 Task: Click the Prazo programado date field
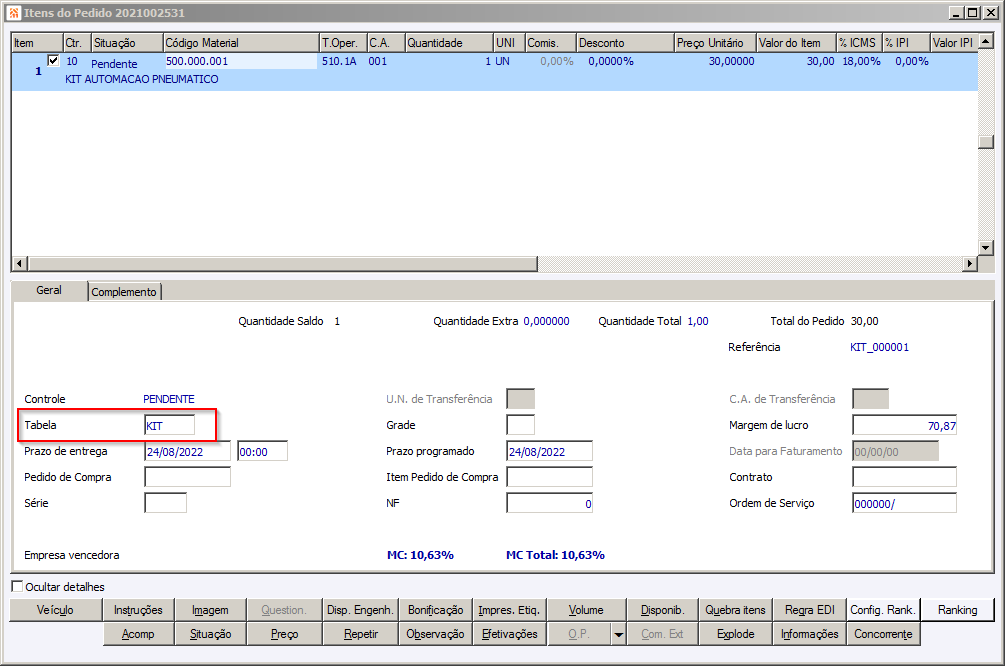pos(549,452)
